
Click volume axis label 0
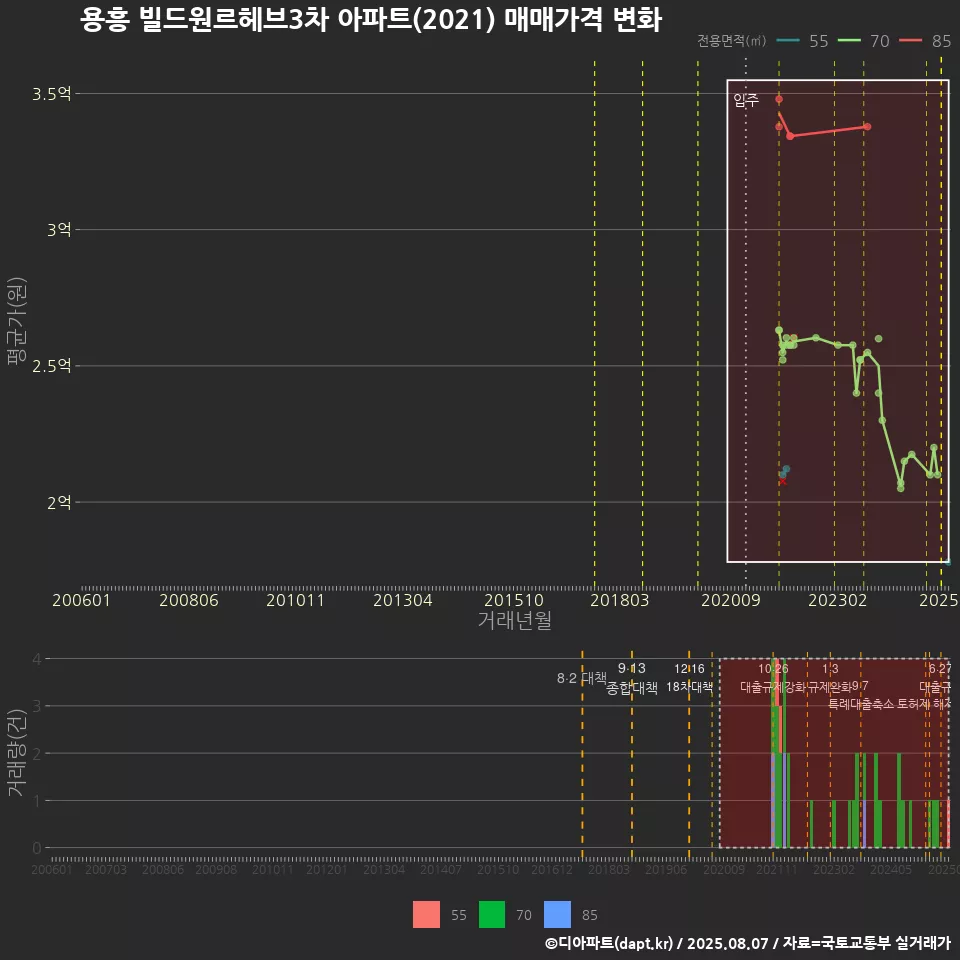click(37, 848)
